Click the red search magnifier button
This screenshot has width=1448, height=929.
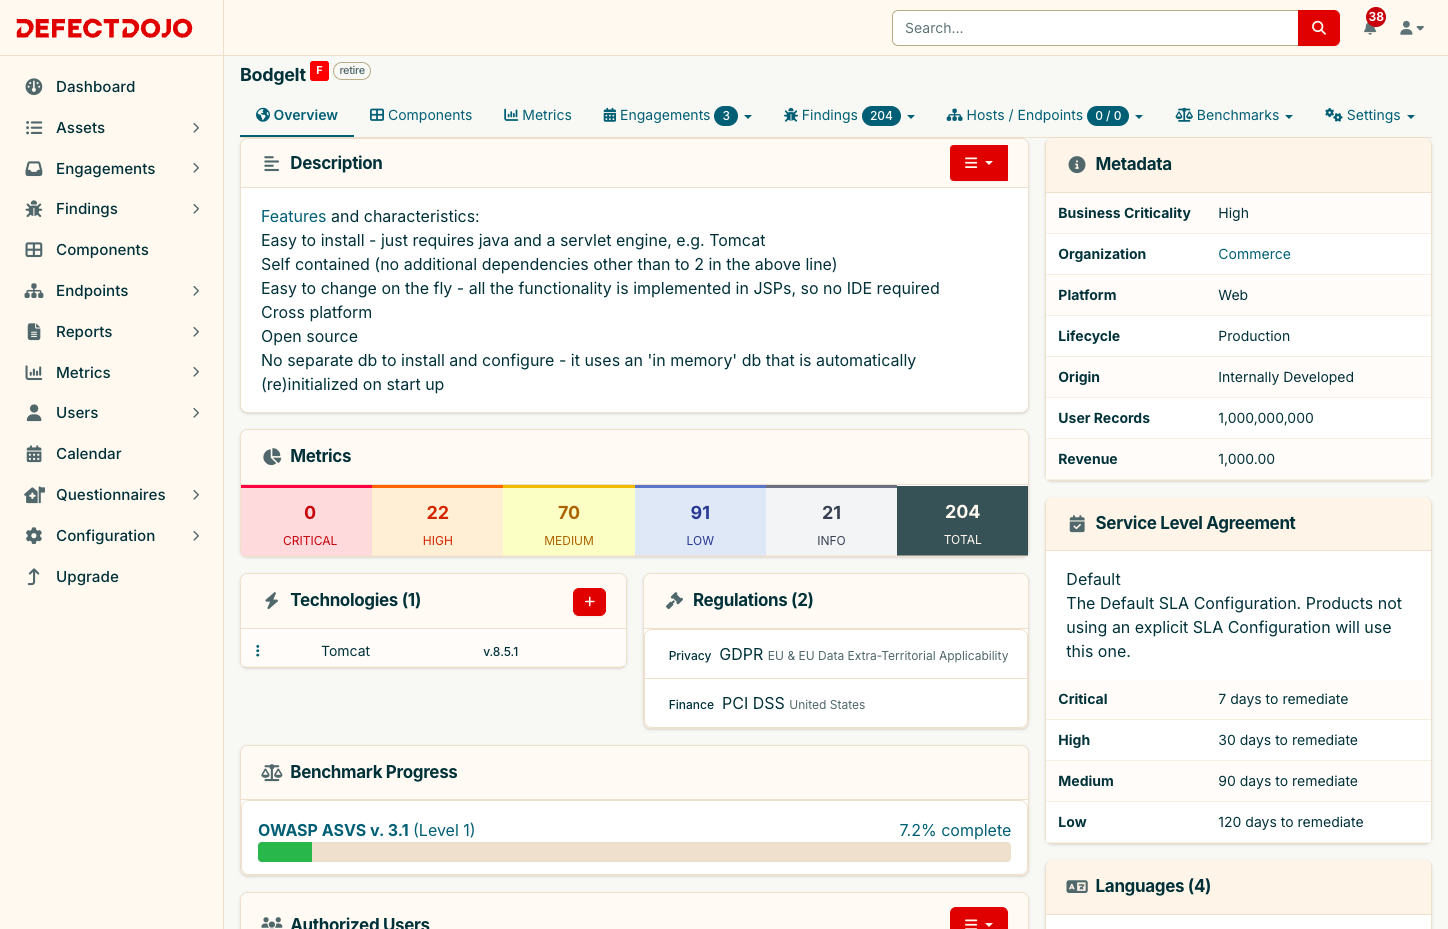tap(1318, 28)
